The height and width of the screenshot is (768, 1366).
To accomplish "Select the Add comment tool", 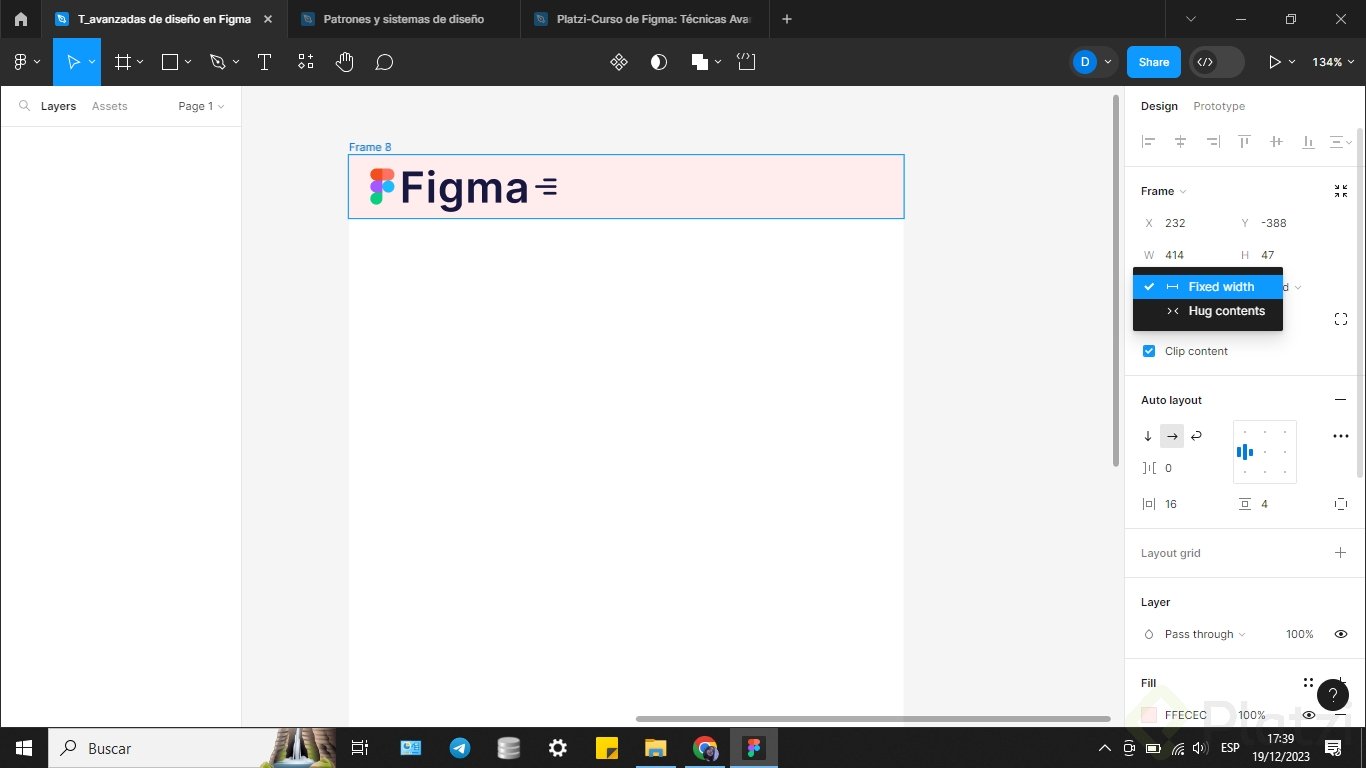I will [x=384, y=62].
